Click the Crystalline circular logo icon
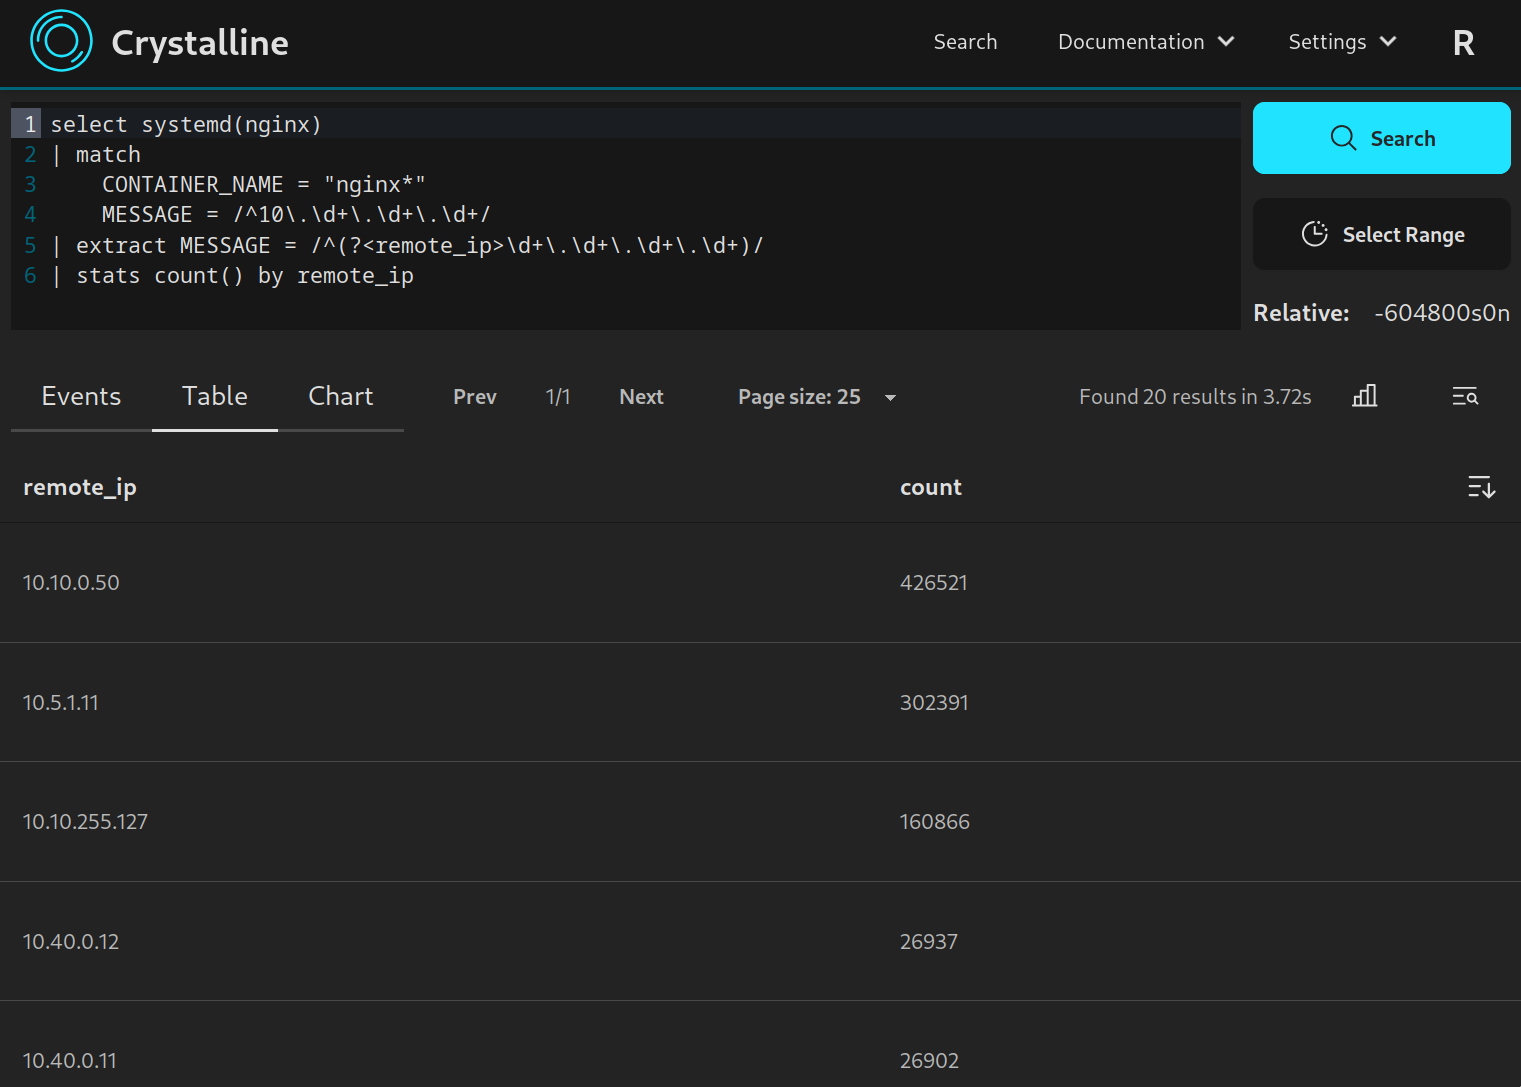This screenshot has height=1087, width=1521. coord(61,41)
